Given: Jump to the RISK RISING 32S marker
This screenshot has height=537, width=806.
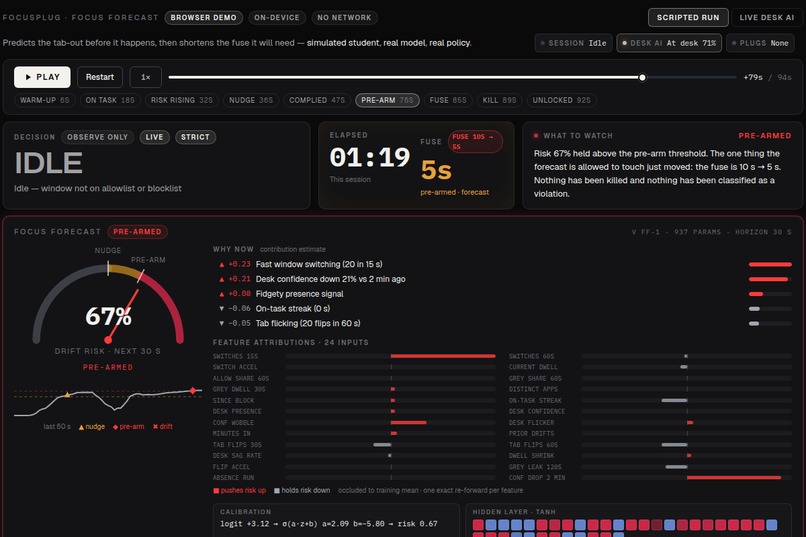Looking at the screenshot, I should (181, 100).
